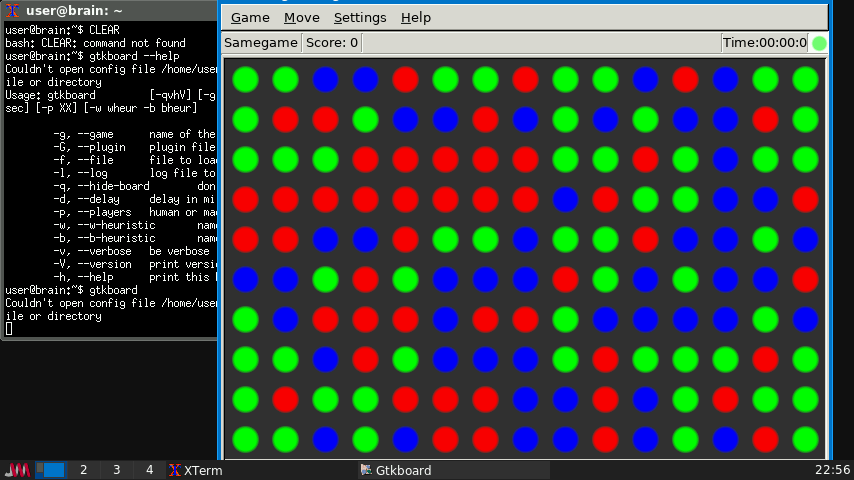Click the bottom-right green ball on the board

(x=805, y=439)
